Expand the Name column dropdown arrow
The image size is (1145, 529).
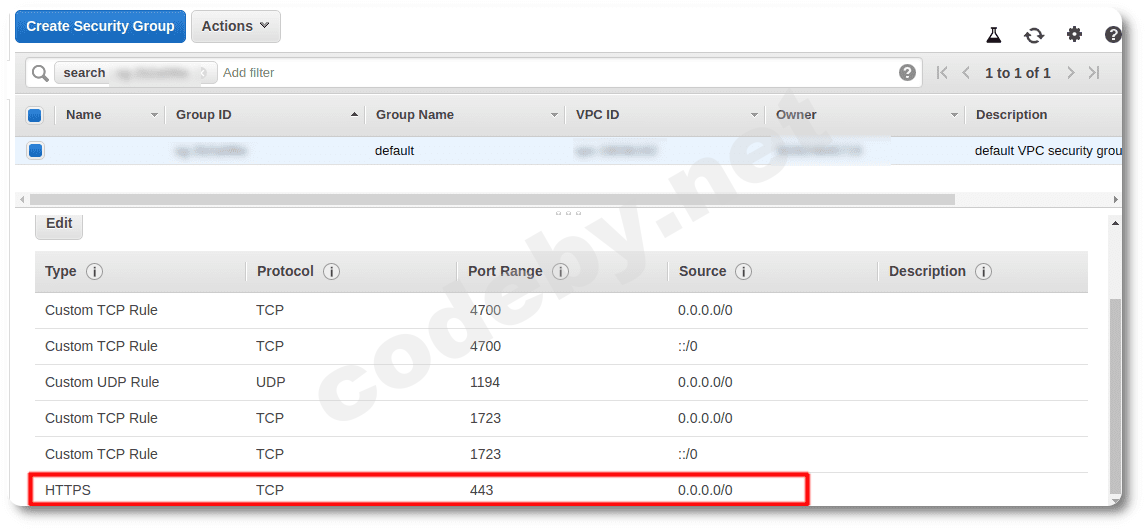coord(154,115)
